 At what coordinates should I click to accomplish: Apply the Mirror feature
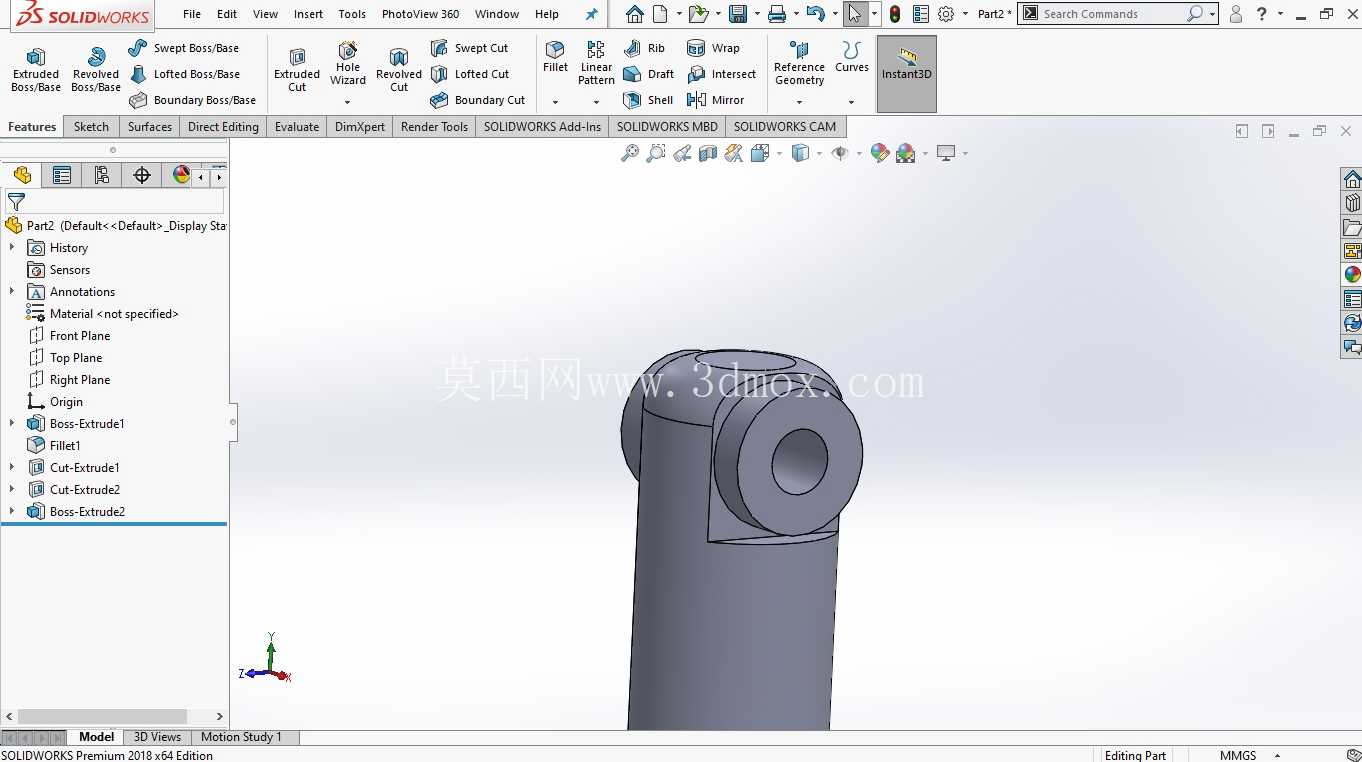tap(715, 100)
